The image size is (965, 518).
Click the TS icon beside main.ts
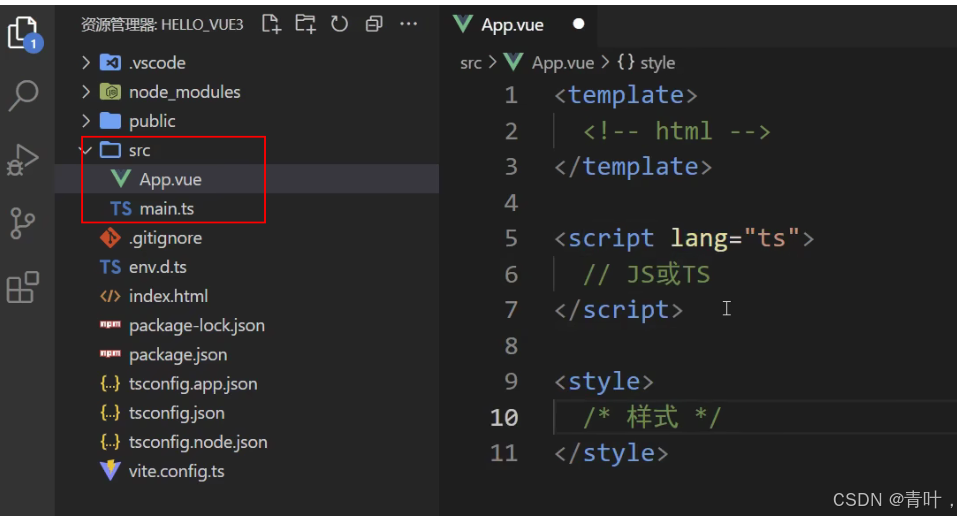tap(121, 209)
